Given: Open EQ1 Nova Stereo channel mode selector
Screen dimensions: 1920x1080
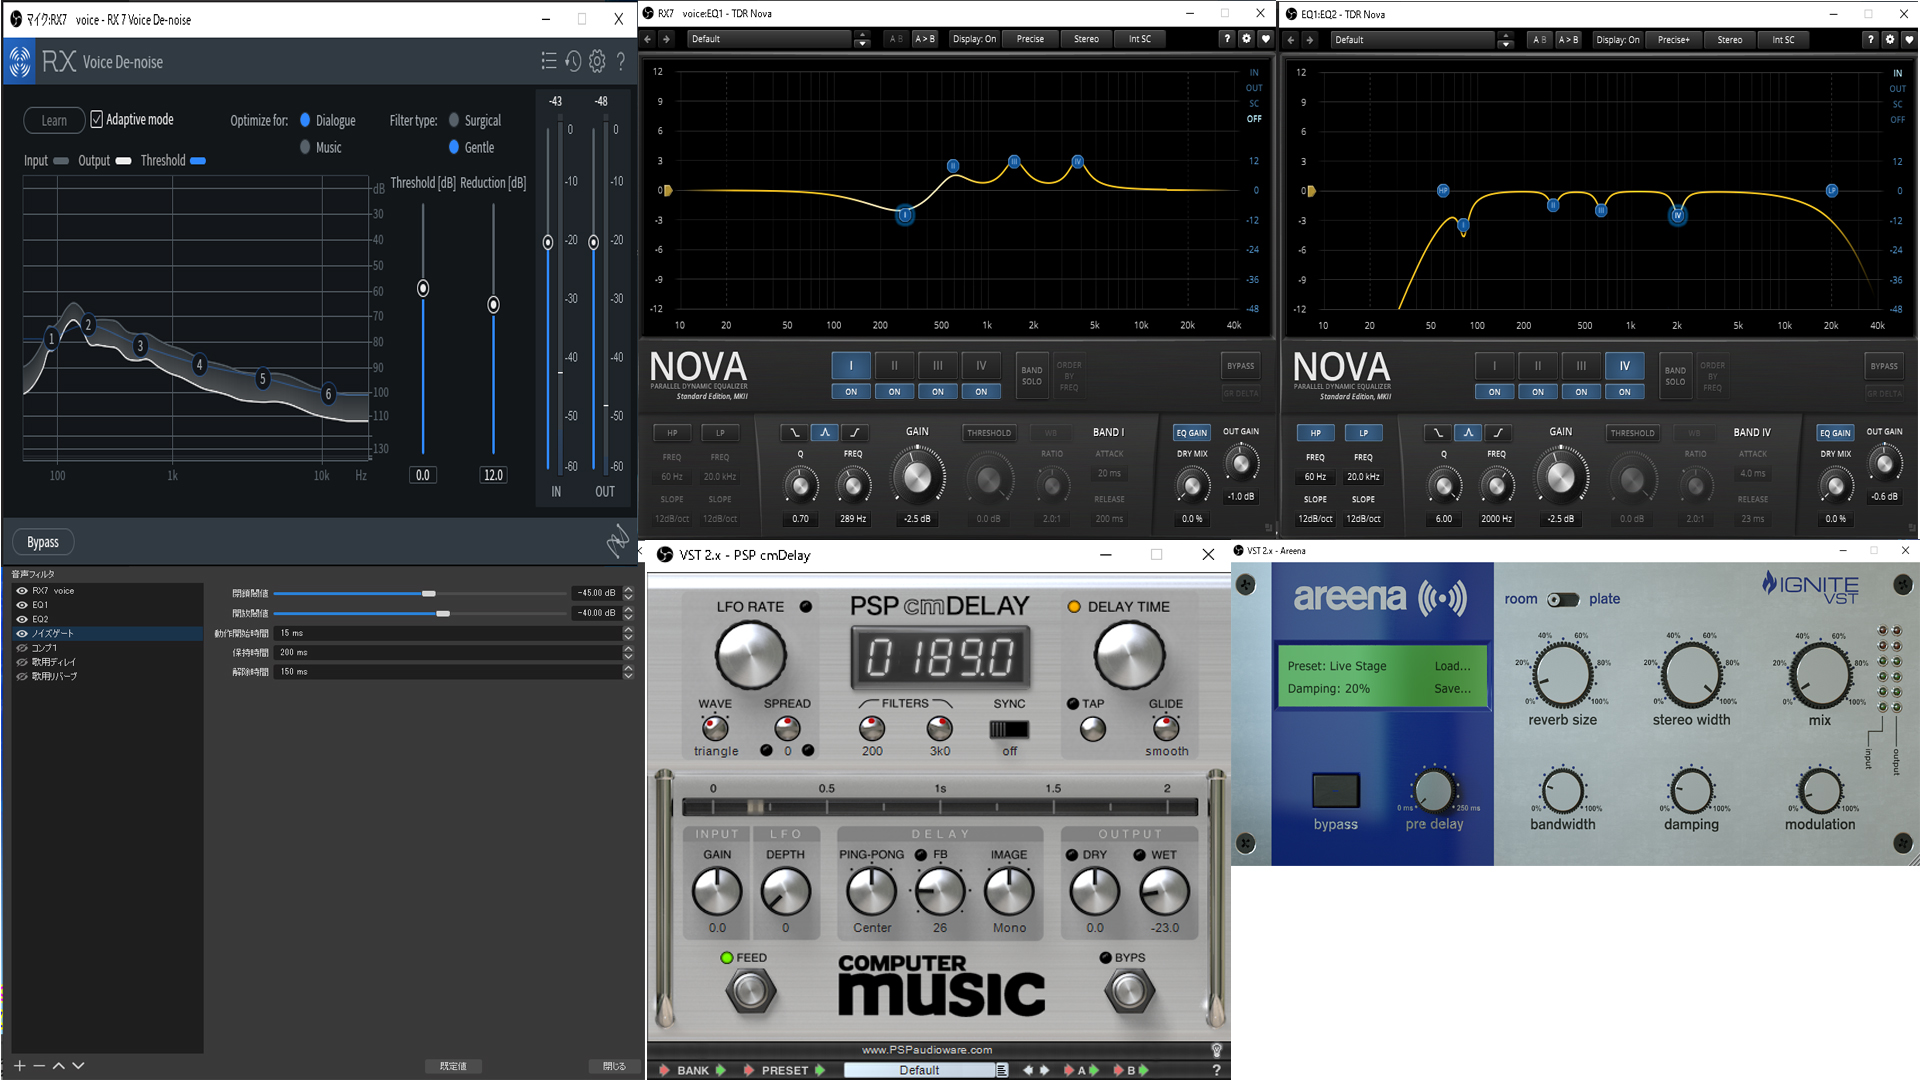Looking at the screenshot, I should 1086,39.
